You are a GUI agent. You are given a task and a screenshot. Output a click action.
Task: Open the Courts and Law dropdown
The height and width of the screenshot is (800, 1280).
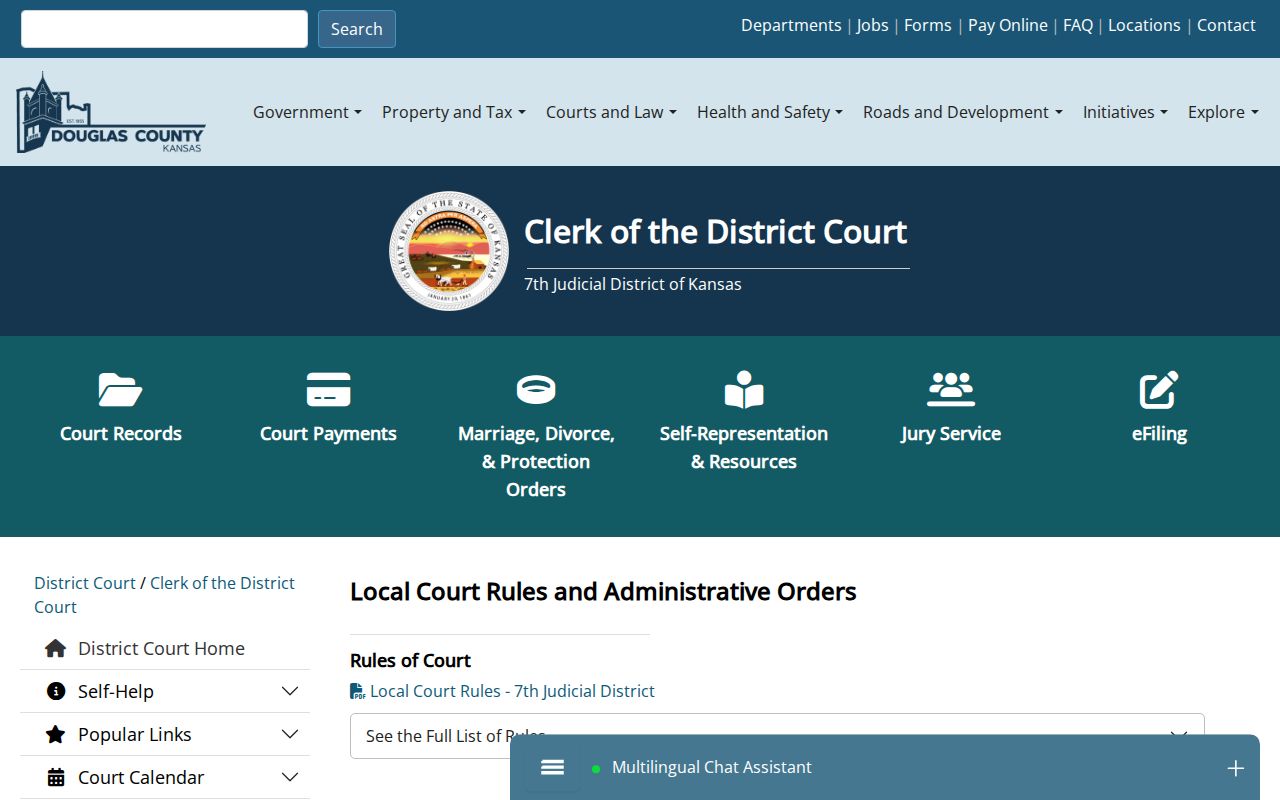click(x=611, y=112)
